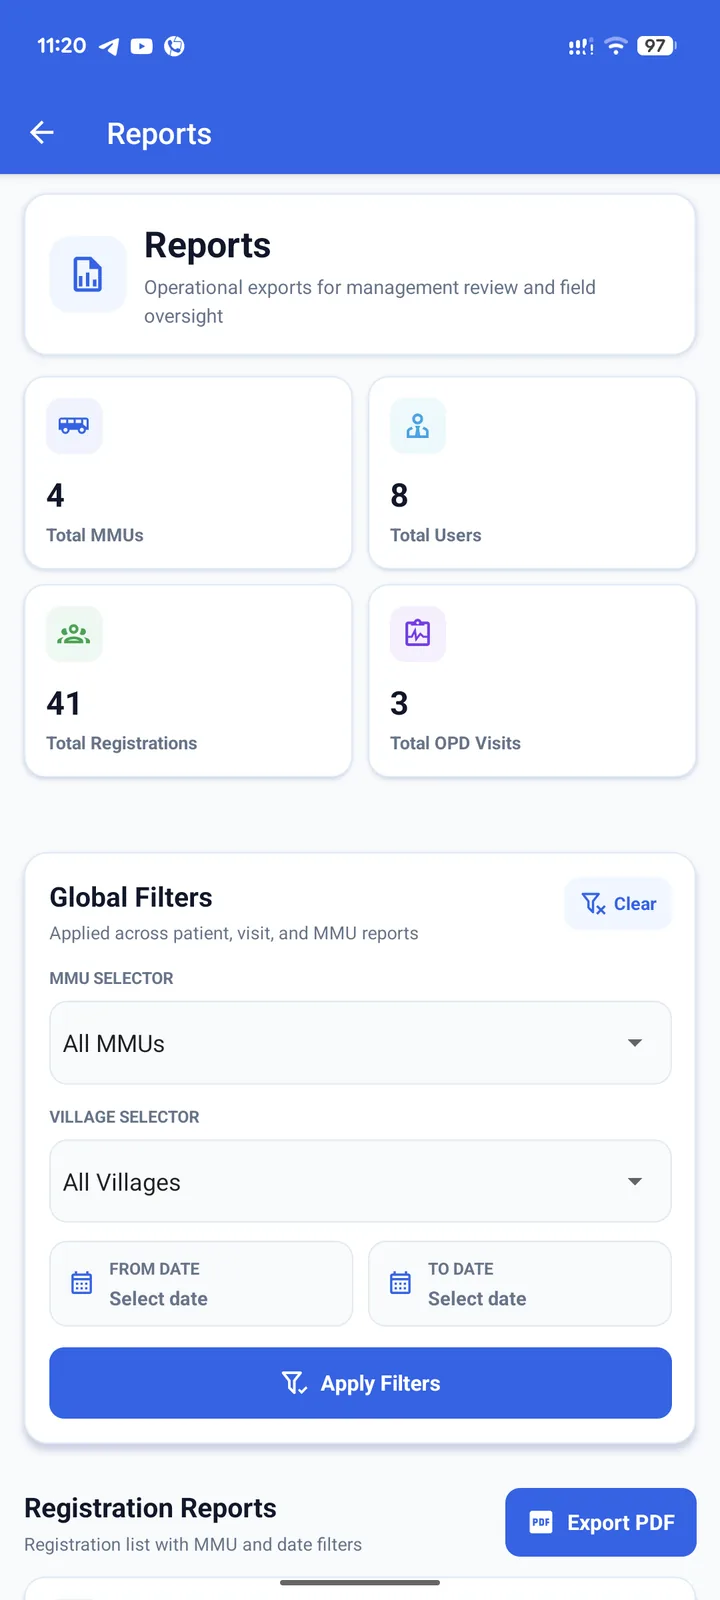The width and height of the screenshot is (720, 1600).
Task: Select the FROM DATE field
Action: tap(201, 1284)
